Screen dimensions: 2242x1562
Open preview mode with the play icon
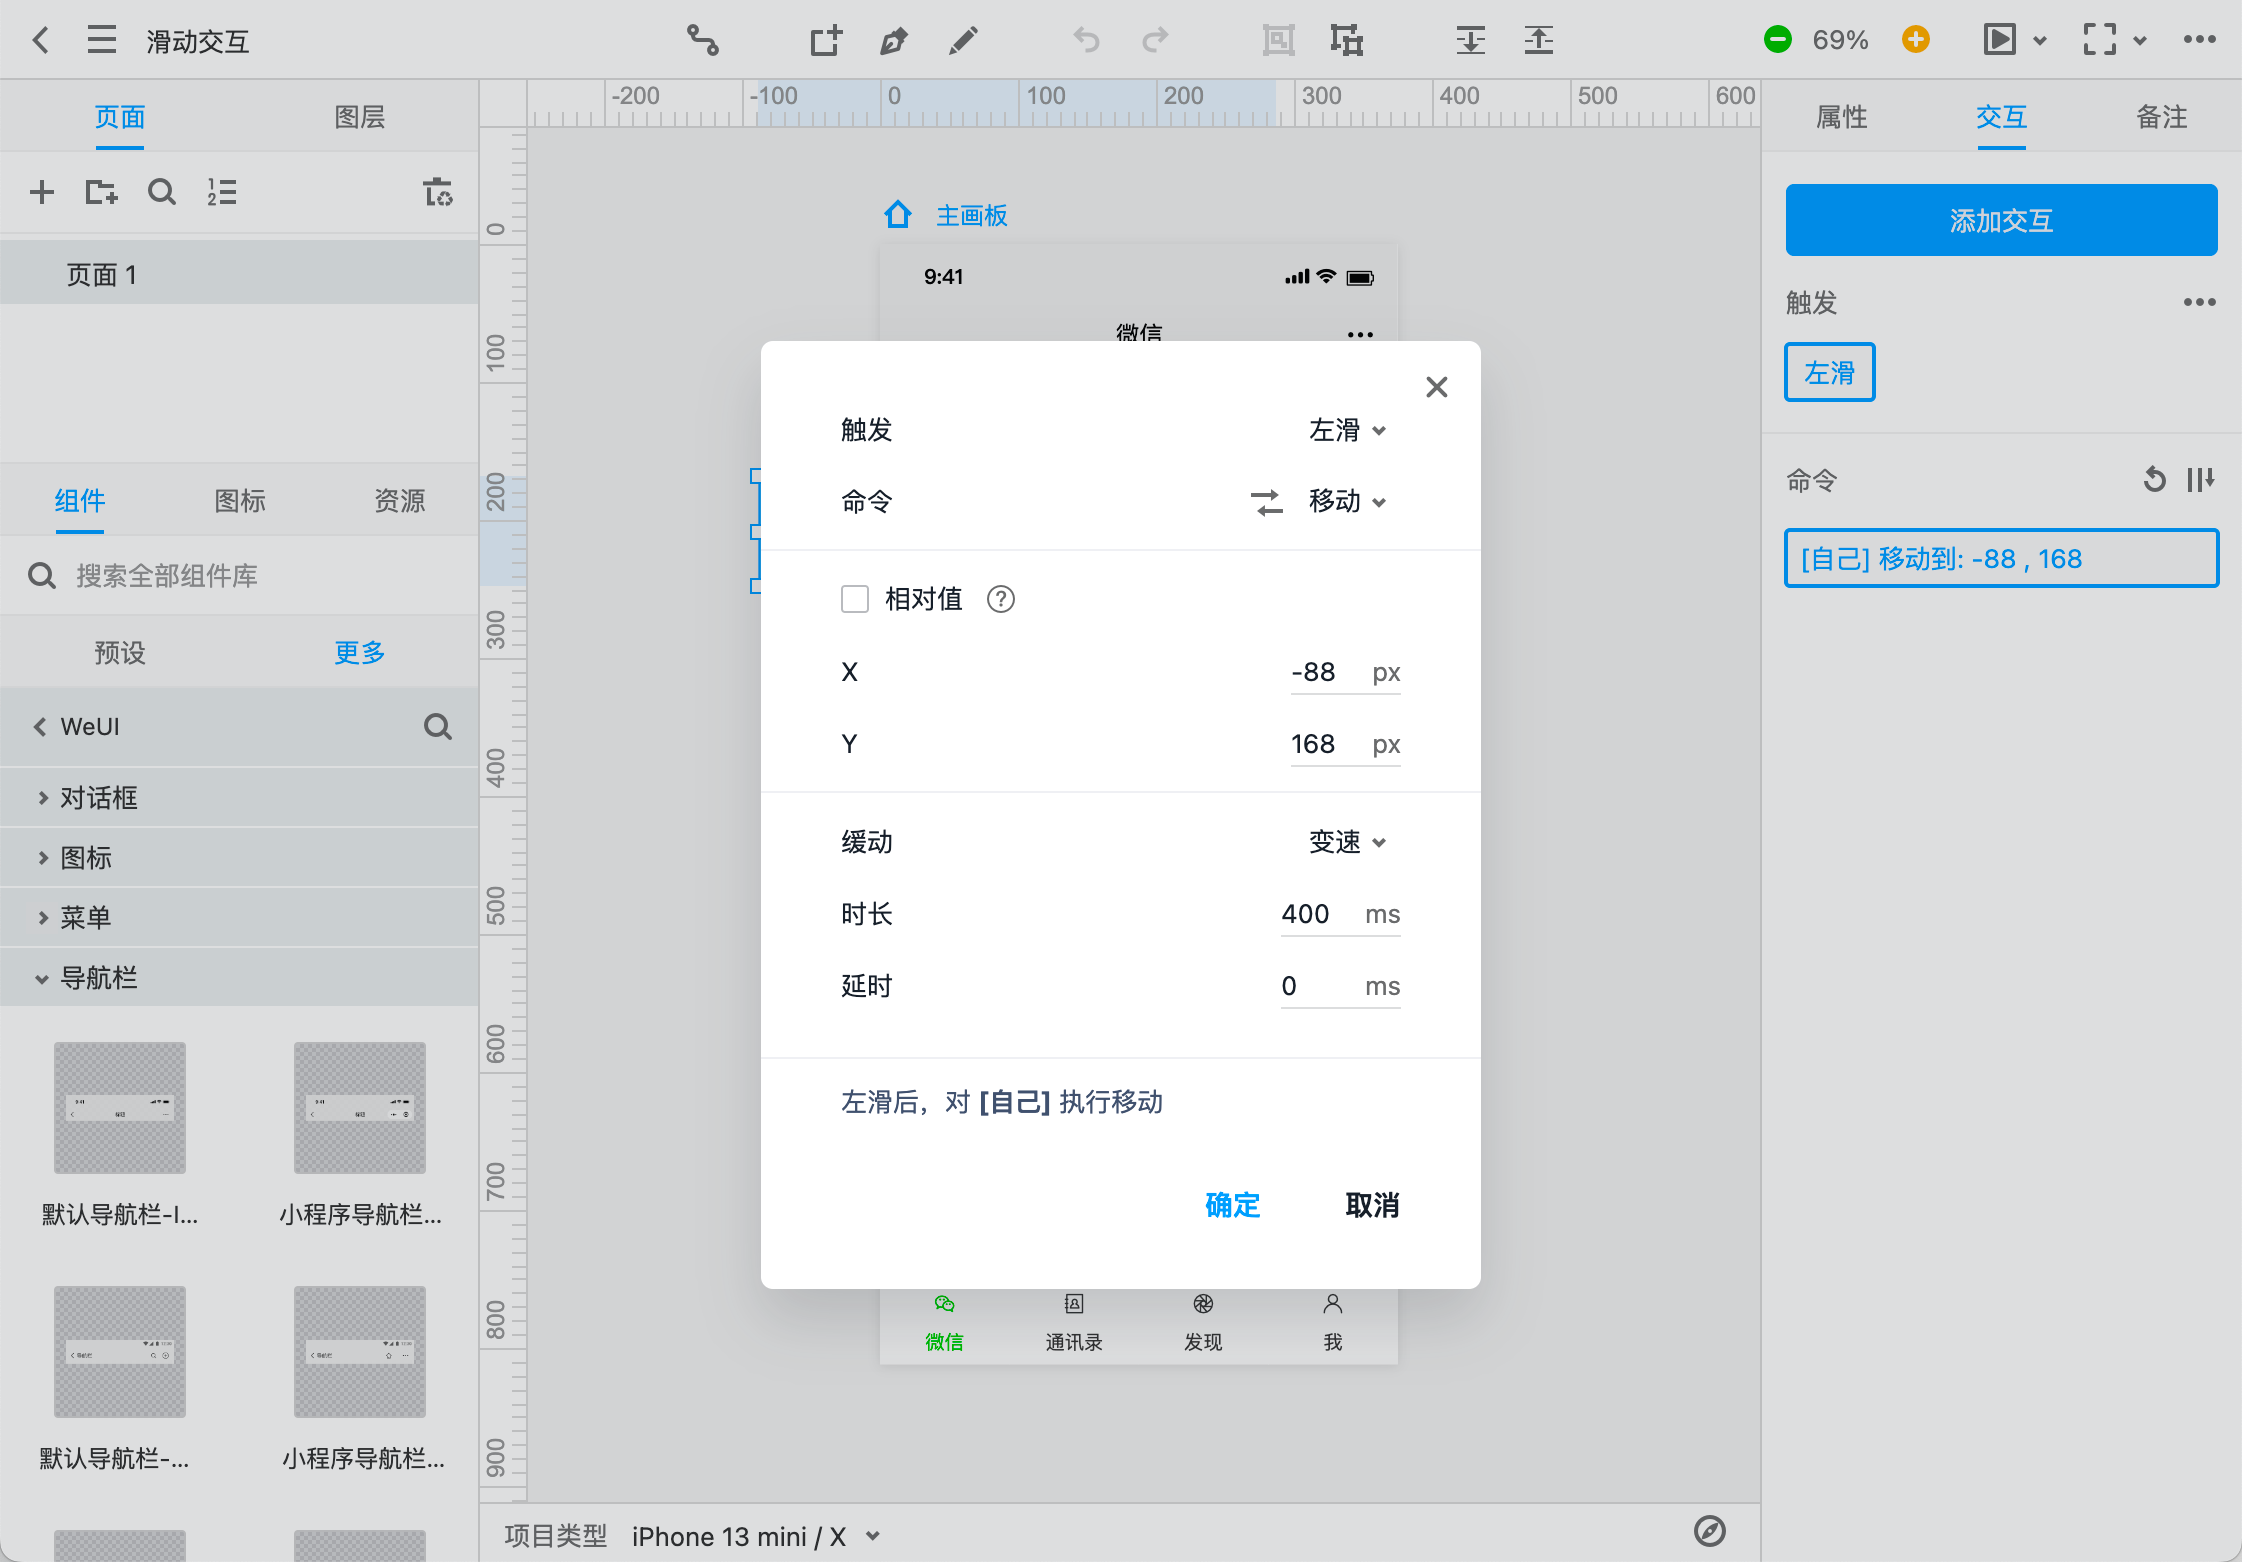click(x=2001, y=39)
